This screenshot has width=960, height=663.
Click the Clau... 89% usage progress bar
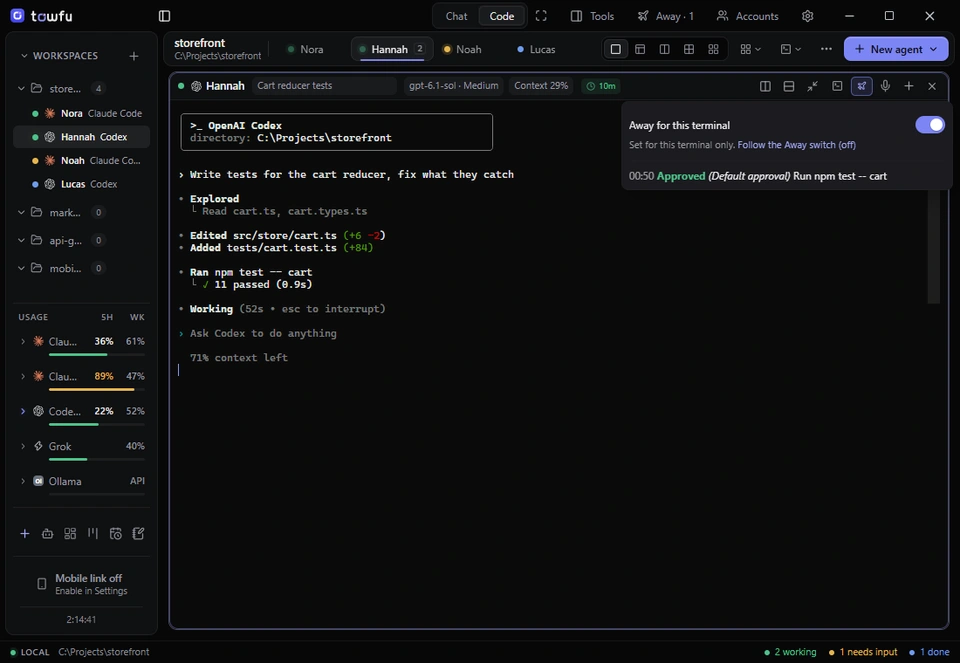pos(97,389)
